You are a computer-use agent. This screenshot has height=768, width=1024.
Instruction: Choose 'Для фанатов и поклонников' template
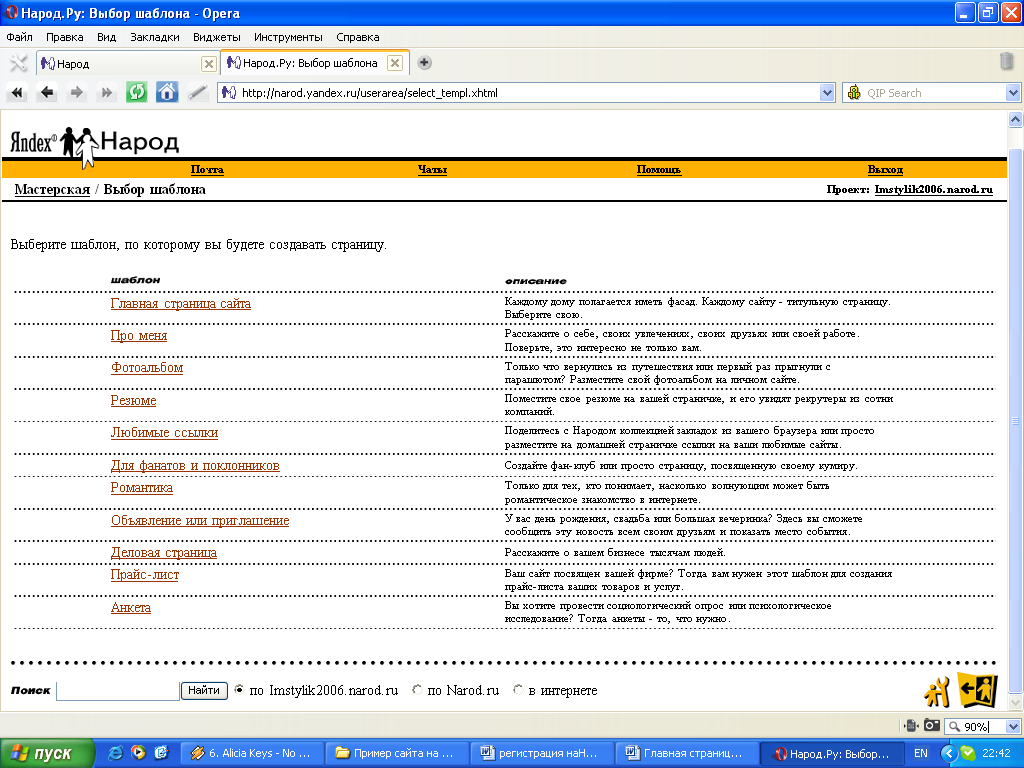click(x=195, y=466)
